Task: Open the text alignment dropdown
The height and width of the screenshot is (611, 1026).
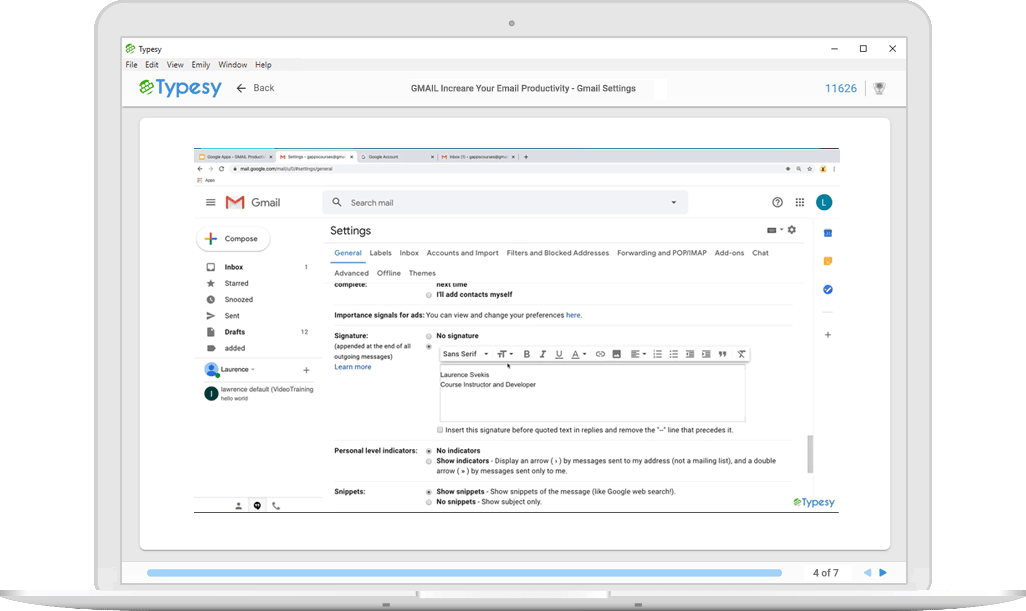Action: pos(638,354)
